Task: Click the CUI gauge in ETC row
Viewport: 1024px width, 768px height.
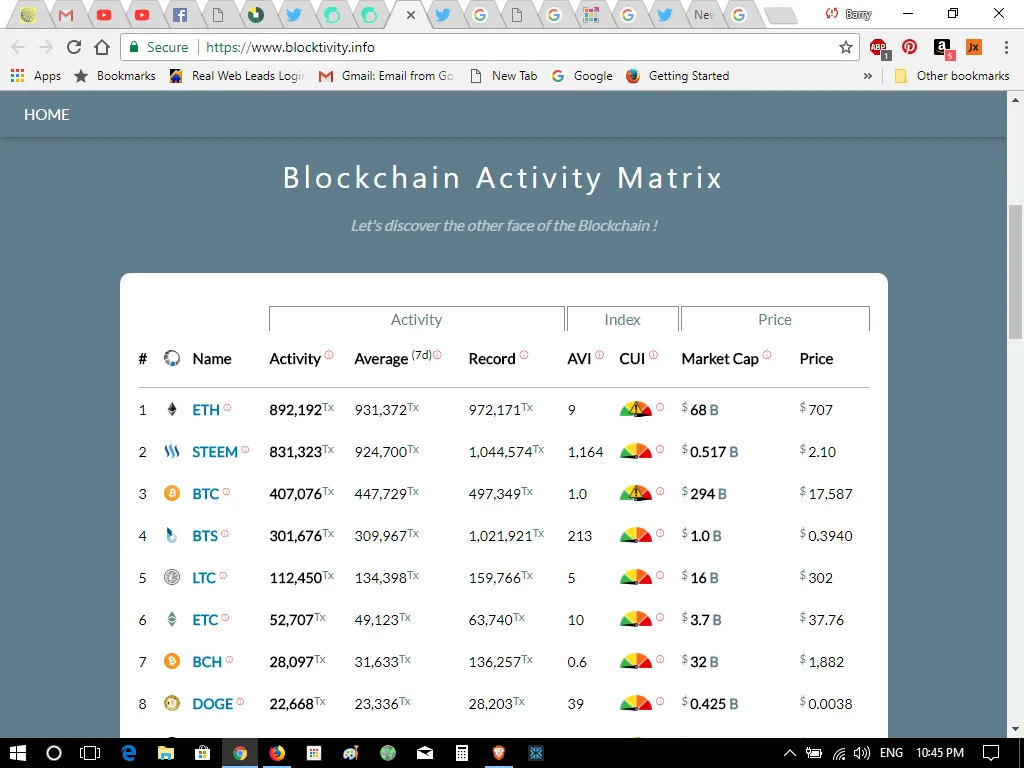Action: click(635, 619)
